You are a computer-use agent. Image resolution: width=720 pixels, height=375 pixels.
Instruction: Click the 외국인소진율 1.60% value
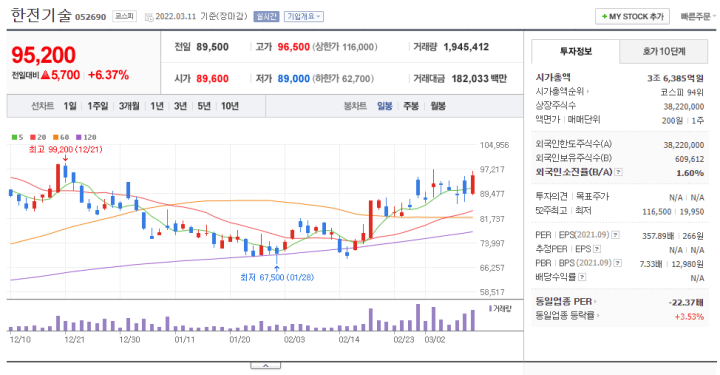click(690, 173)
